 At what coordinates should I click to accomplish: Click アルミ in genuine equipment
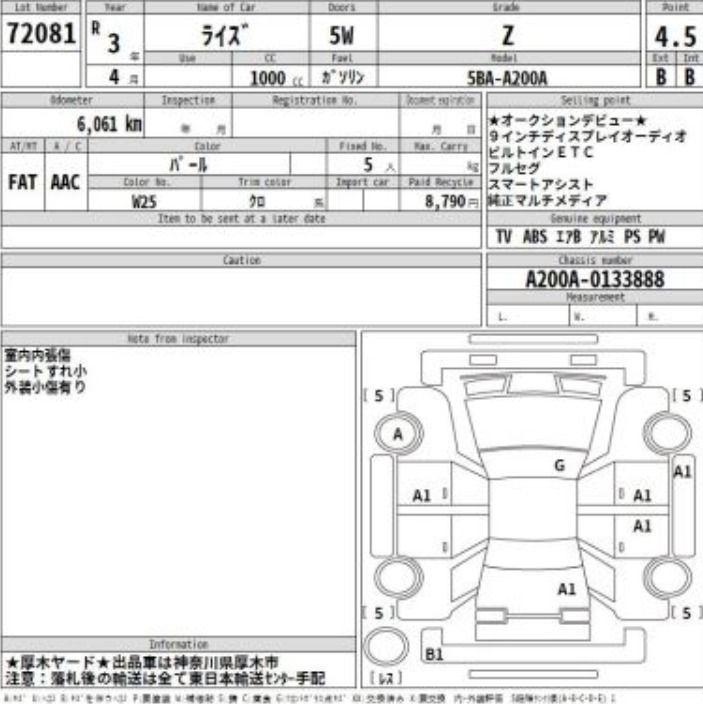click(602, 237)
